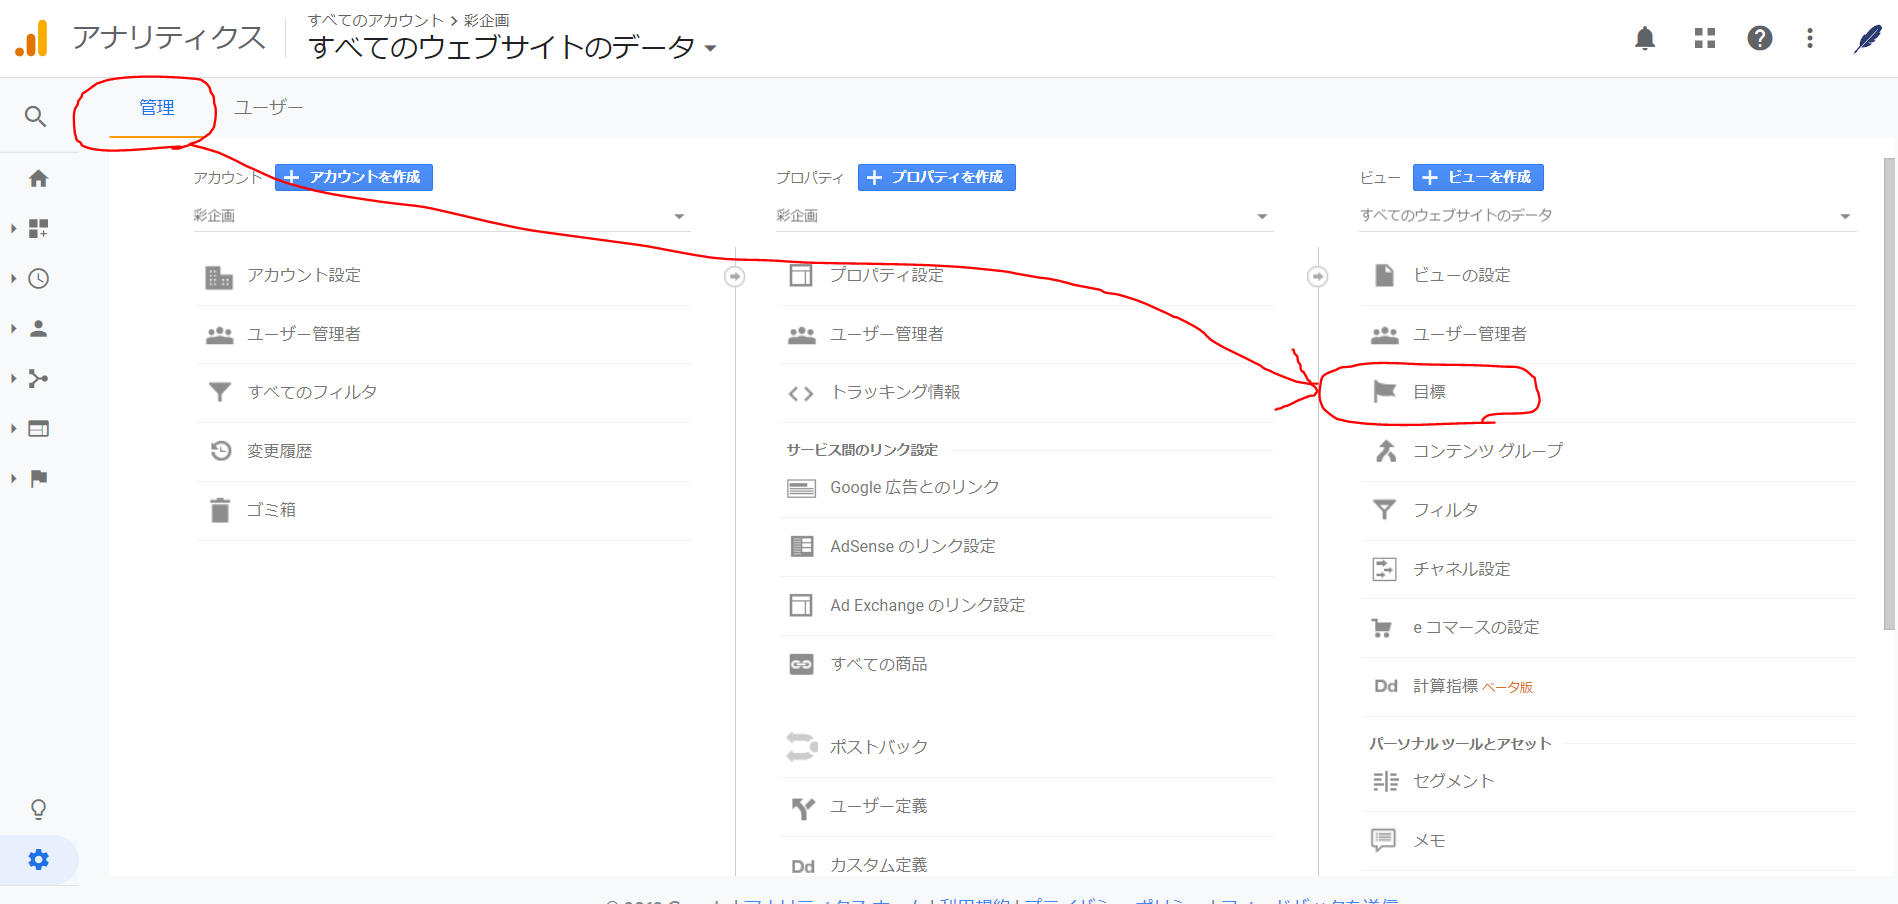The height and width of the screenshot is (904, 1898).
Task: Open the account selector dropdown 彩企画
Action: pyautogui.click(x=440, y=216)
